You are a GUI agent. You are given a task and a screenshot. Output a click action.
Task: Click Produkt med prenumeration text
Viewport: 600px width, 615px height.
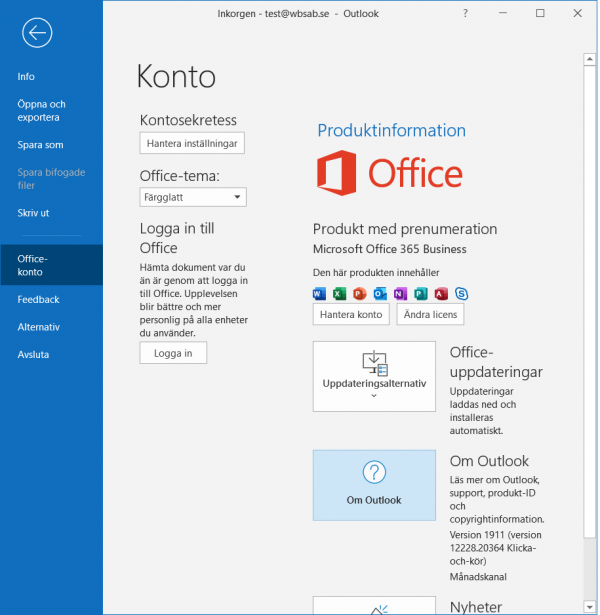click(x=405, y=229)
